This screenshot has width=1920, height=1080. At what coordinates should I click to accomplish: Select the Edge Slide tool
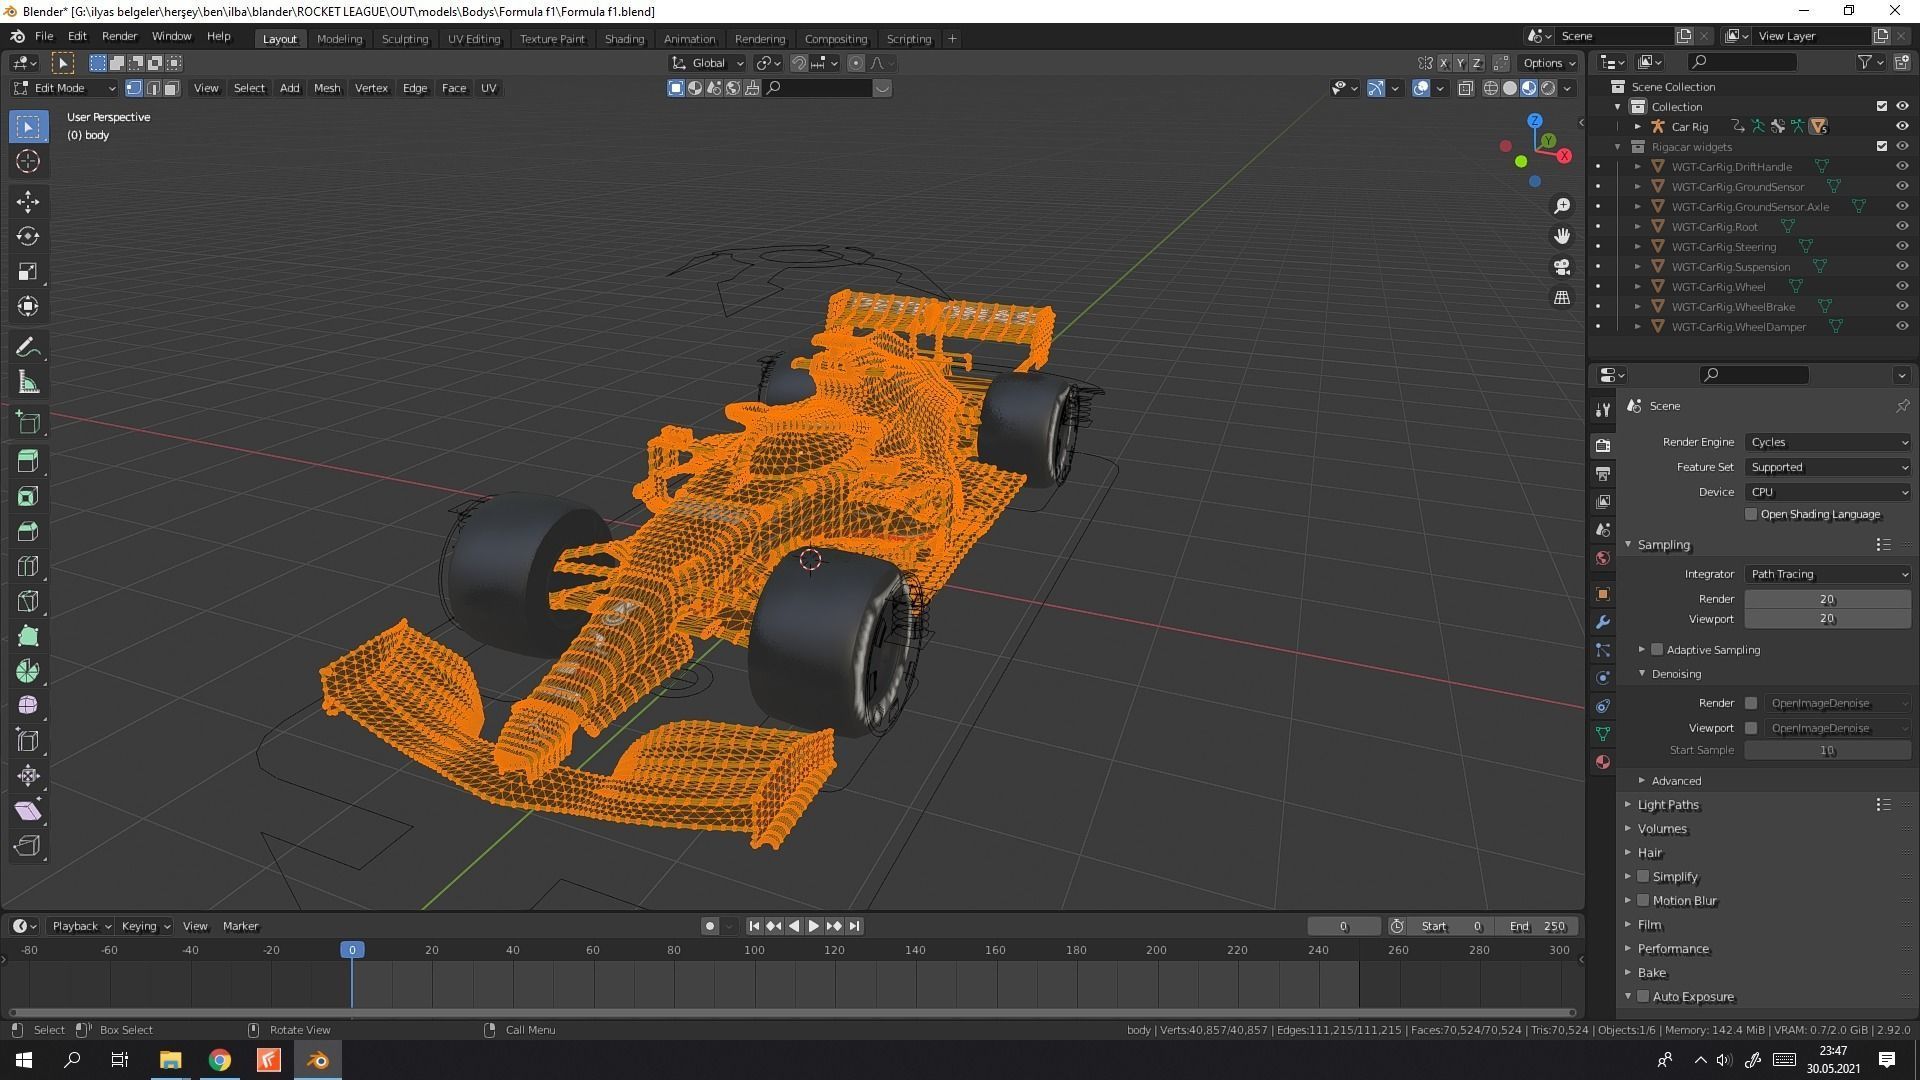point(28,741)
